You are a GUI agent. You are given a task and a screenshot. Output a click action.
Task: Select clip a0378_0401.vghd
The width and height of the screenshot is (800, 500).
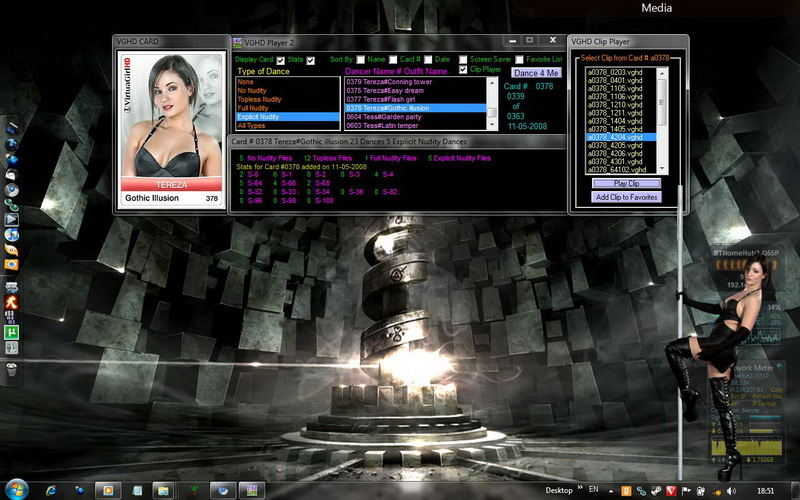pos(621,80)
